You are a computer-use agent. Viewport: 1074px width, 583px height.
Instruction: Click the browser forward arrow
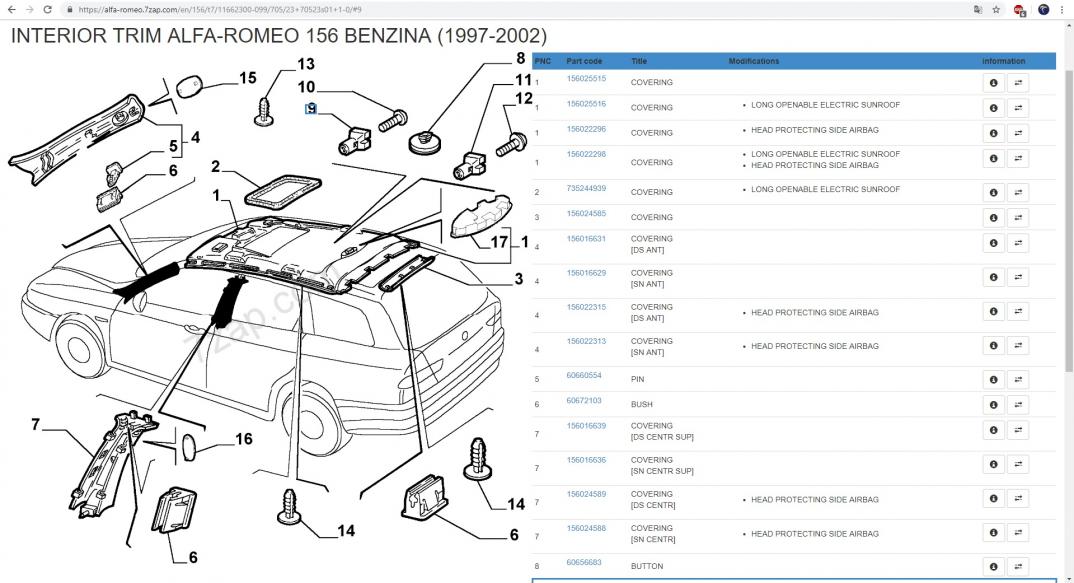point(29,10)
